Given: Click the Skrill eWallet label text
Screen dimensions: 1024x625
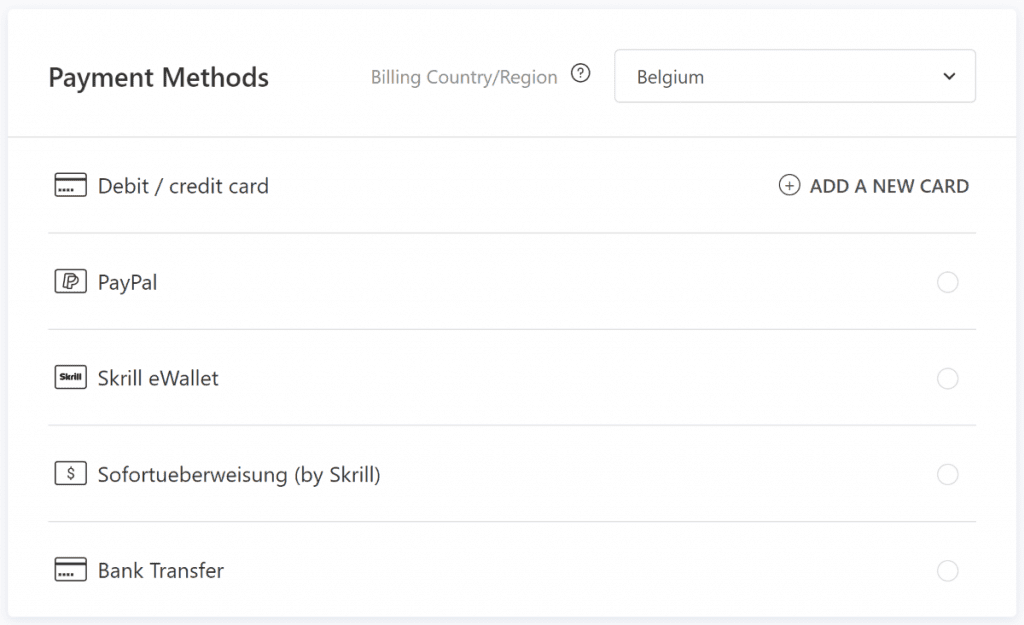Looking at the screenshot, I should click(158, 379).
